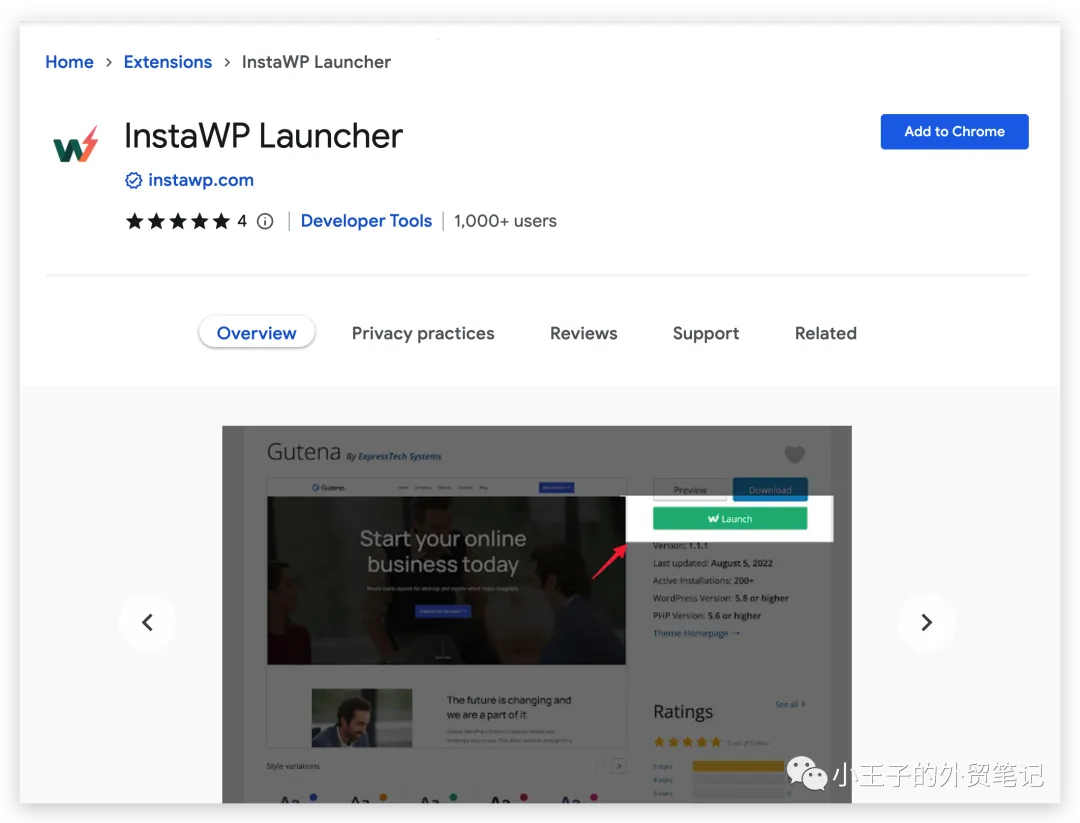Screen dimensions: 1080x823
Task: Click the Add to Chrome button
Action: click(x=955, y=132)
